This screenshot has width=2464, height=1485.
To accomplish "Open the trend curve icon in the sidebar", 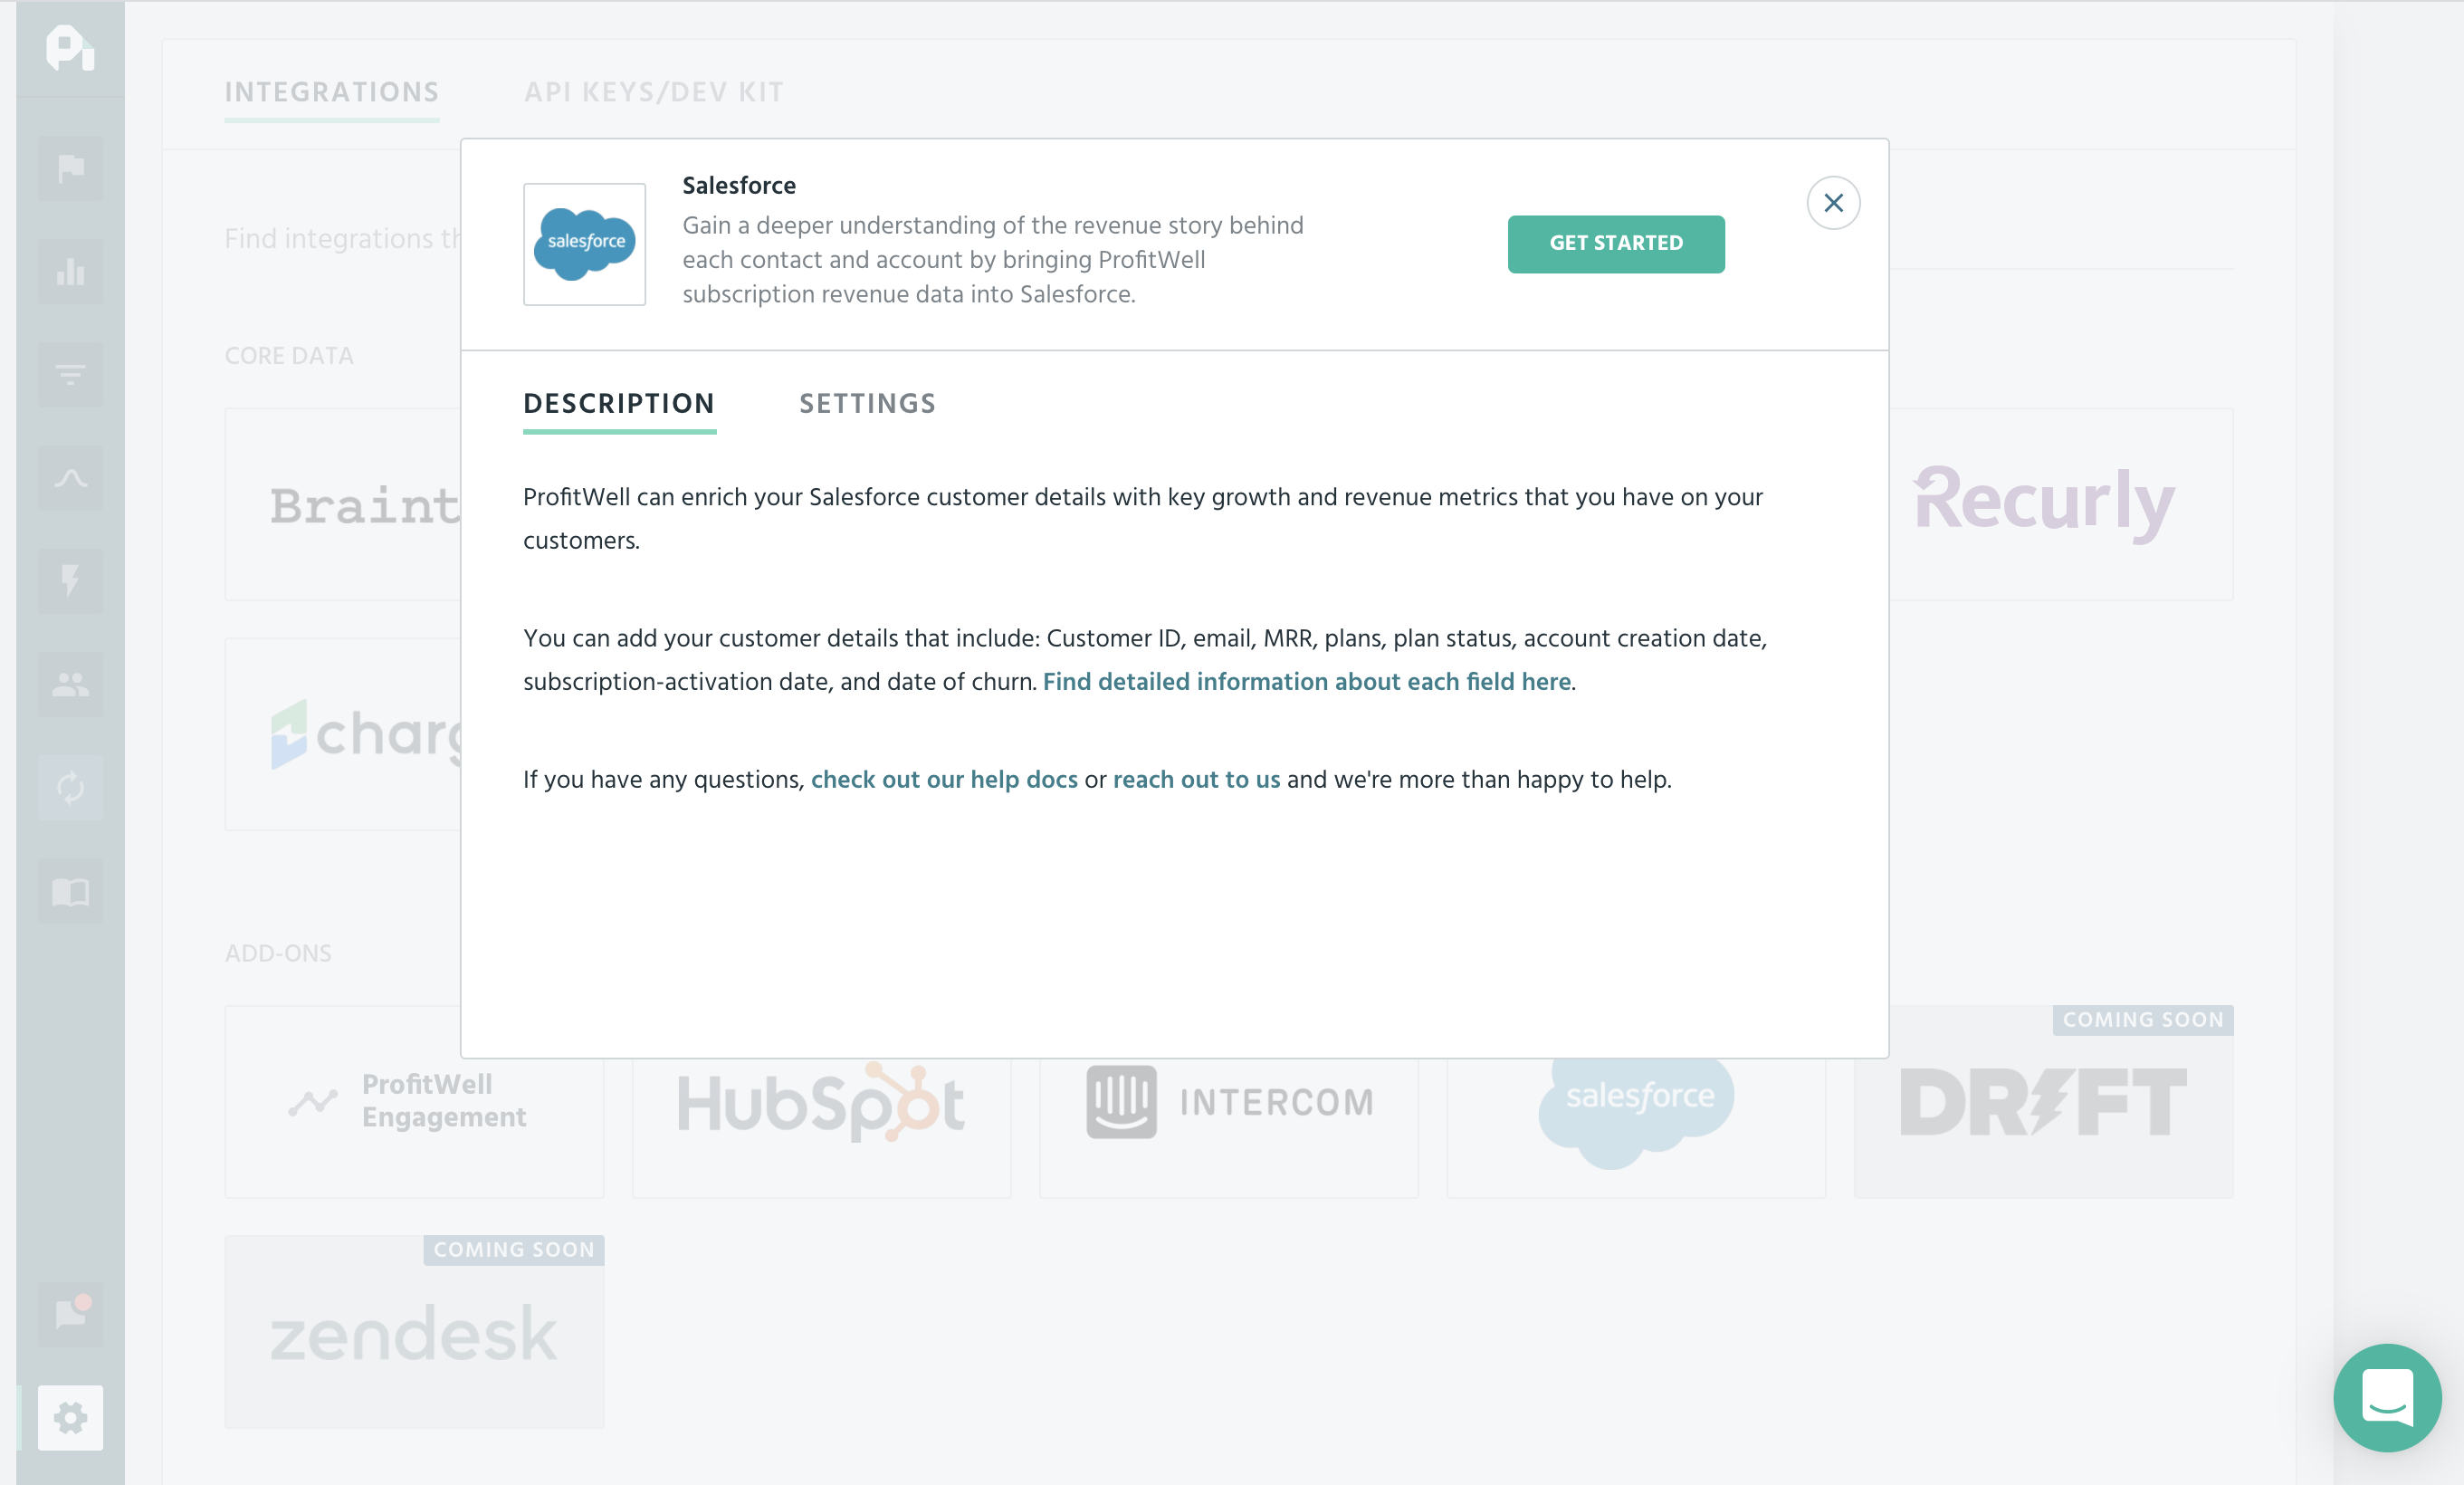I will 70,478.
